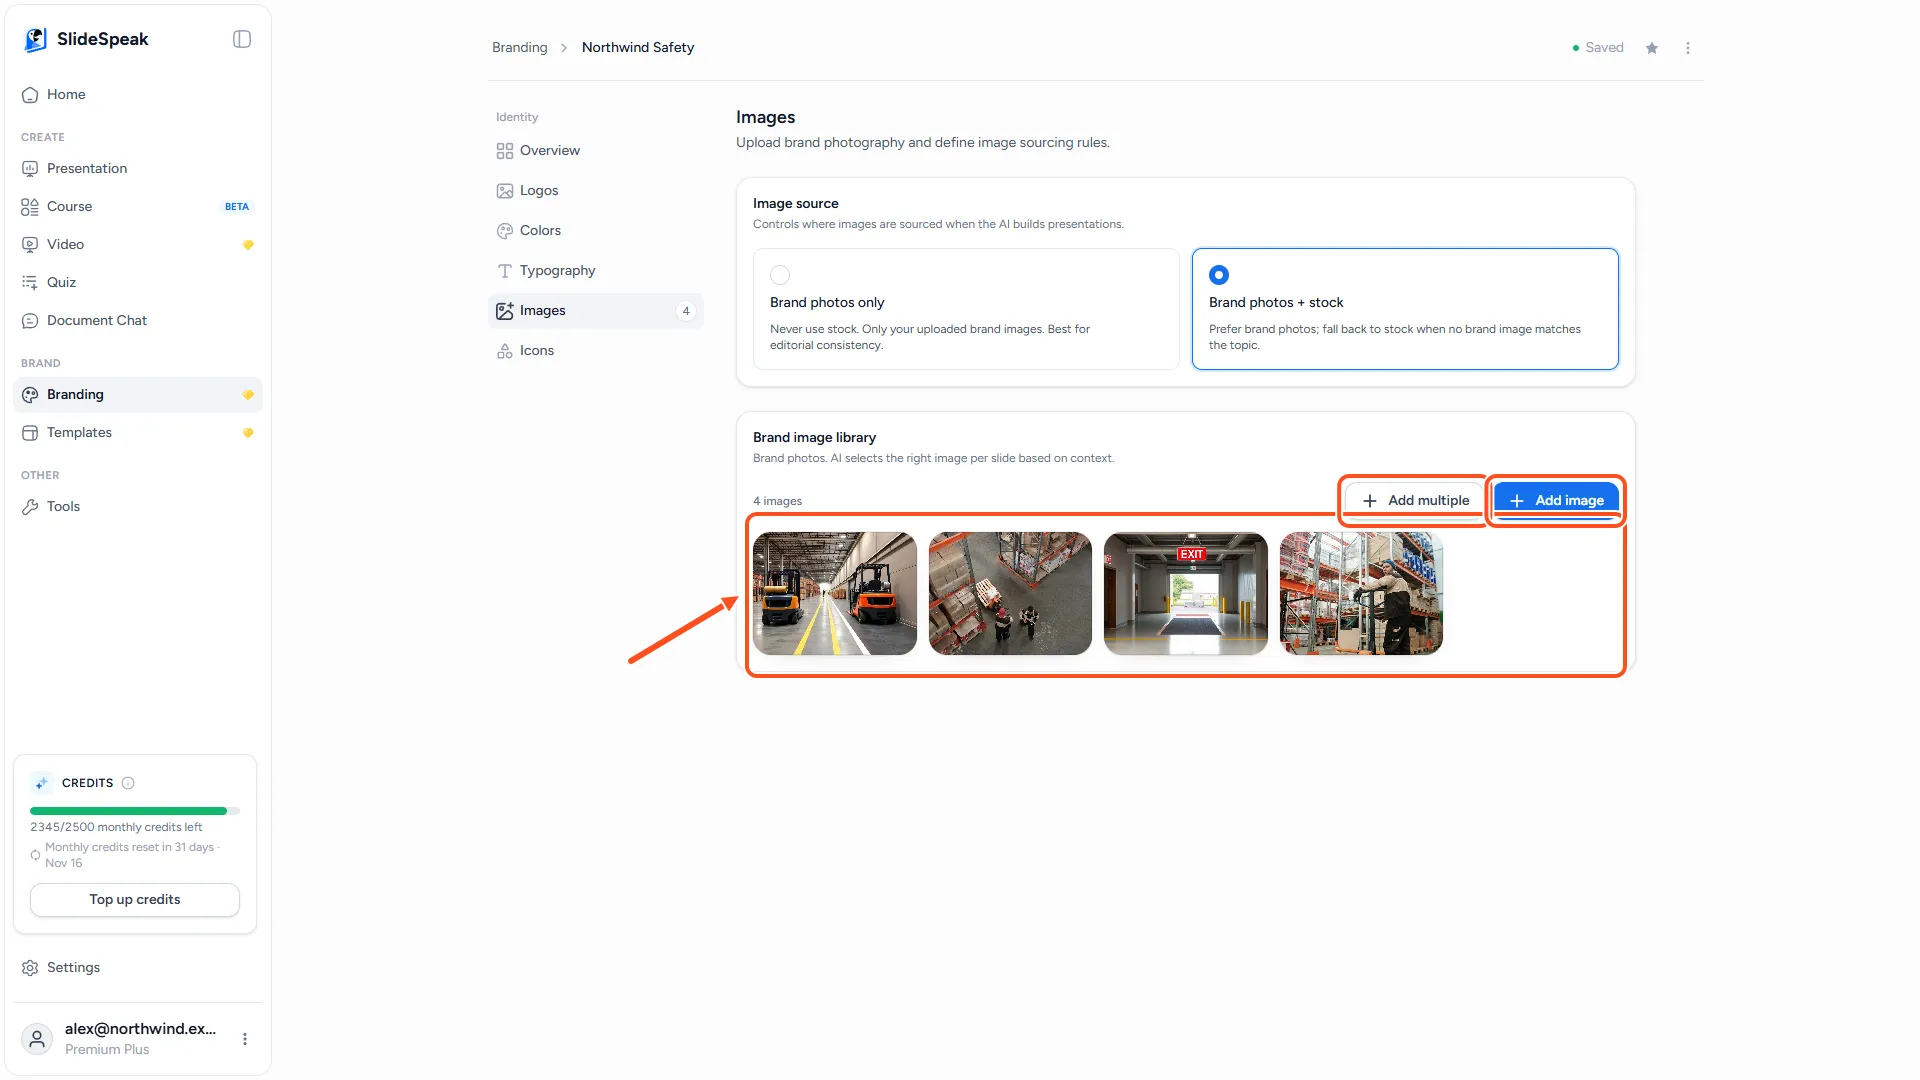Click the Video premium gem badge

point(248,244)
